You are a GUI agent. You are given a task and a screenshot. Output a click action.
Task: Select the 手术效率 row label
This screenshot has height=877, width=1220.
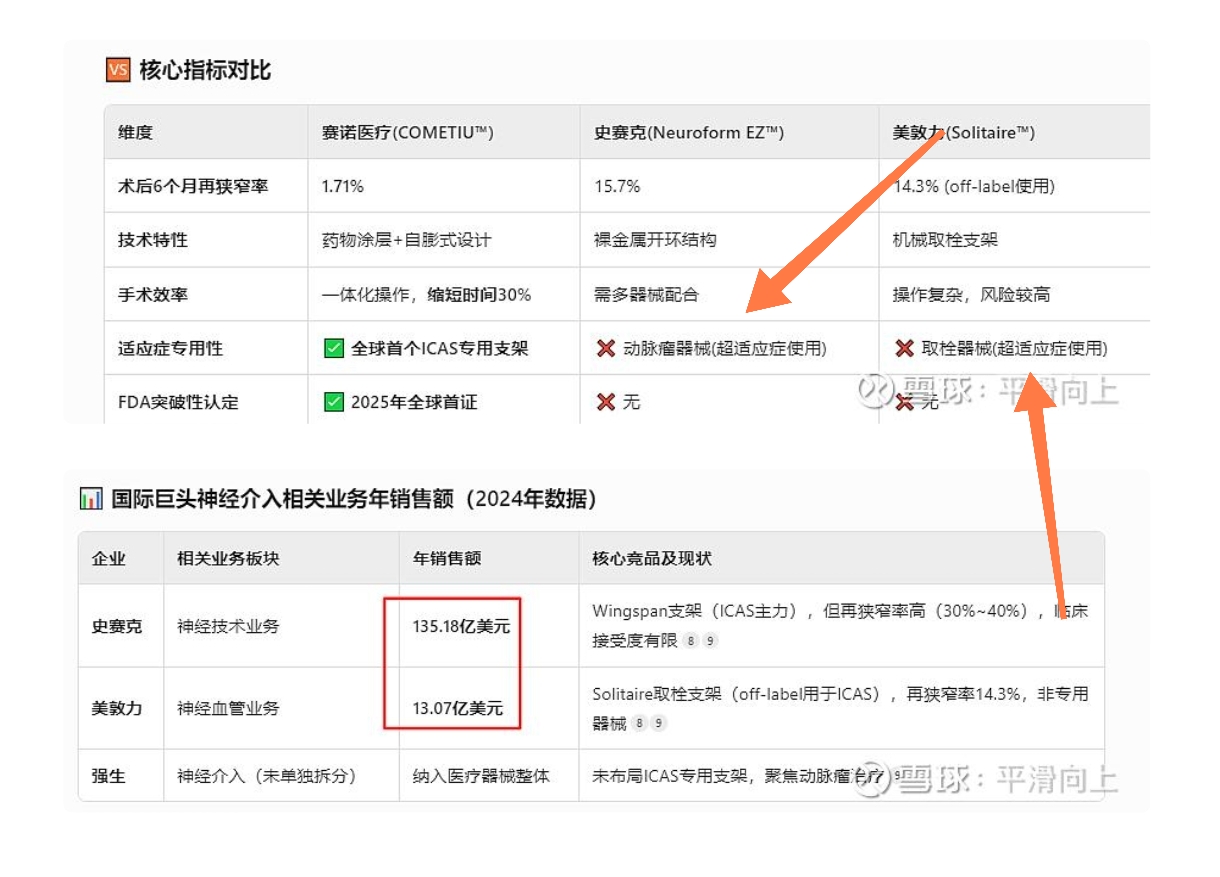pos(152,295)
